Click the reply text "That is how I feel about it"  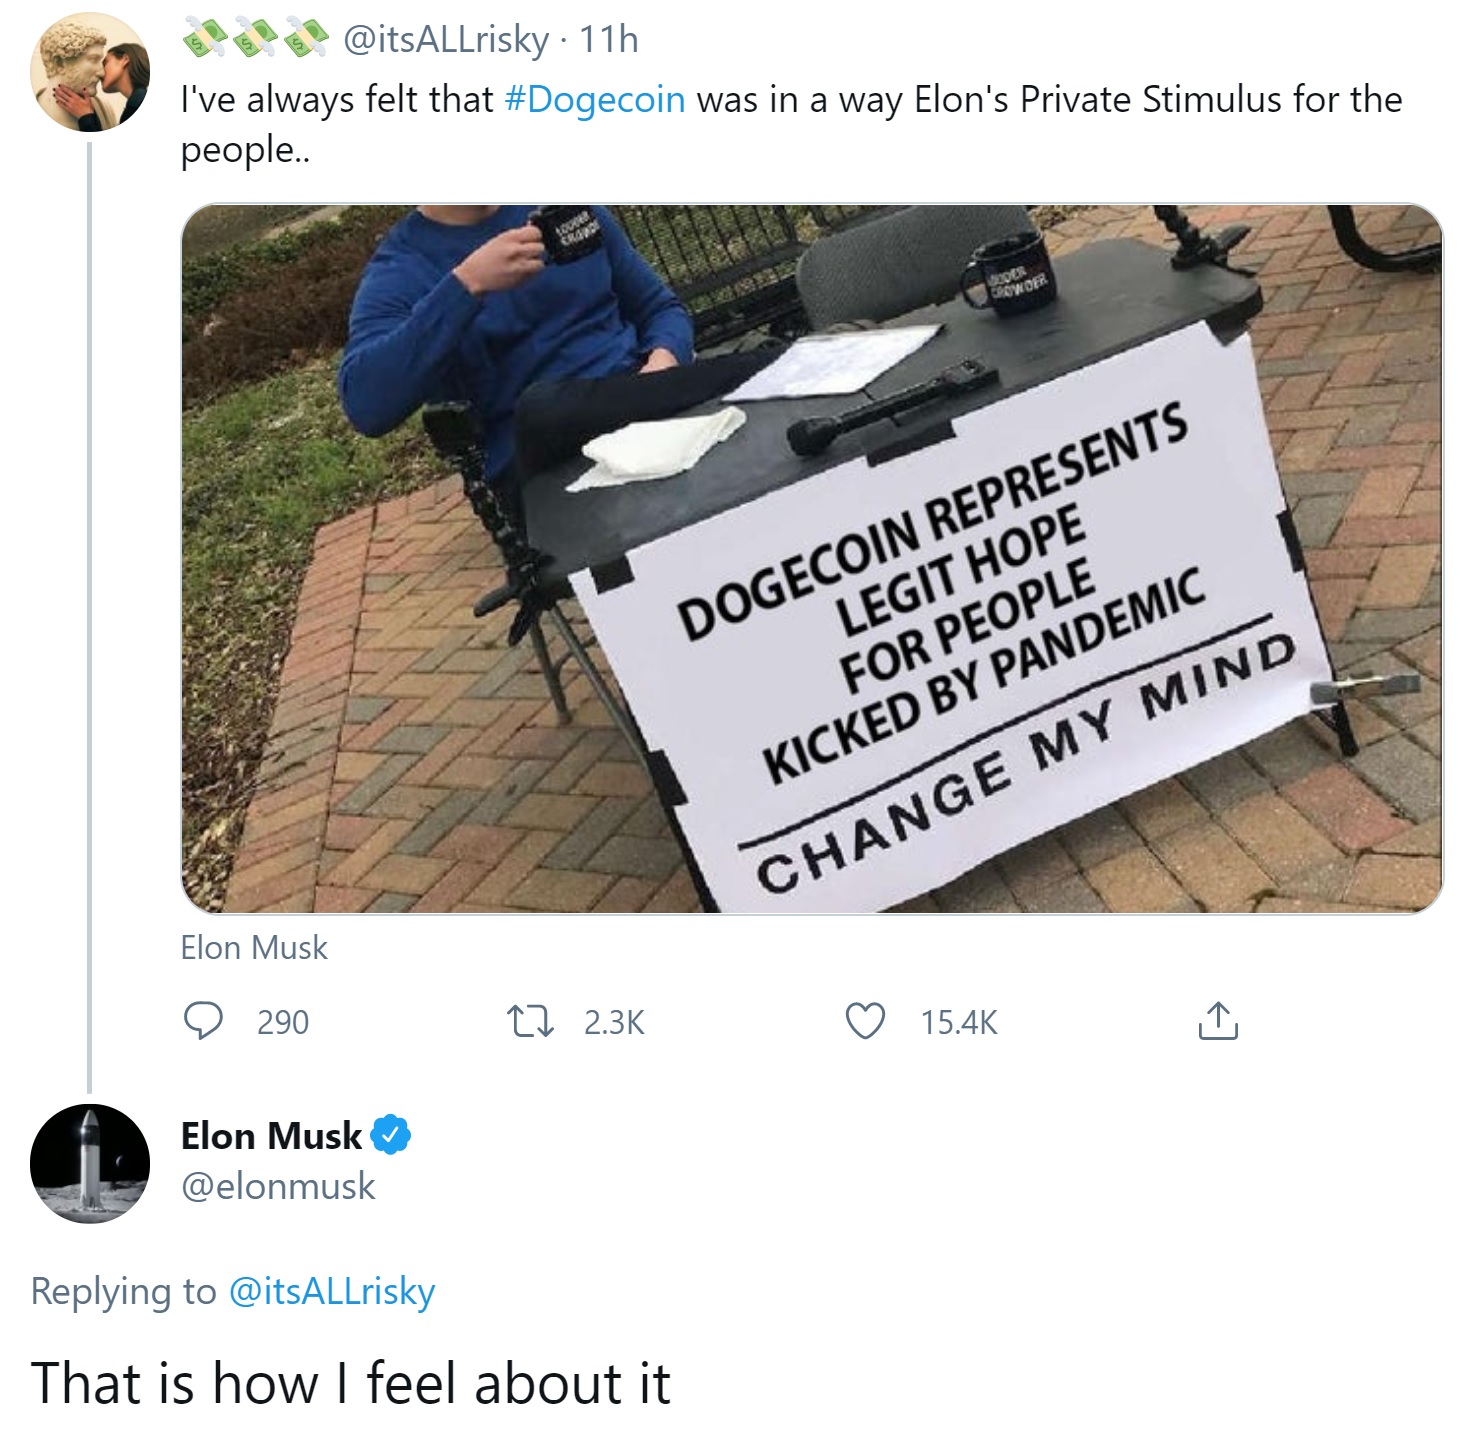point(350,1383)
